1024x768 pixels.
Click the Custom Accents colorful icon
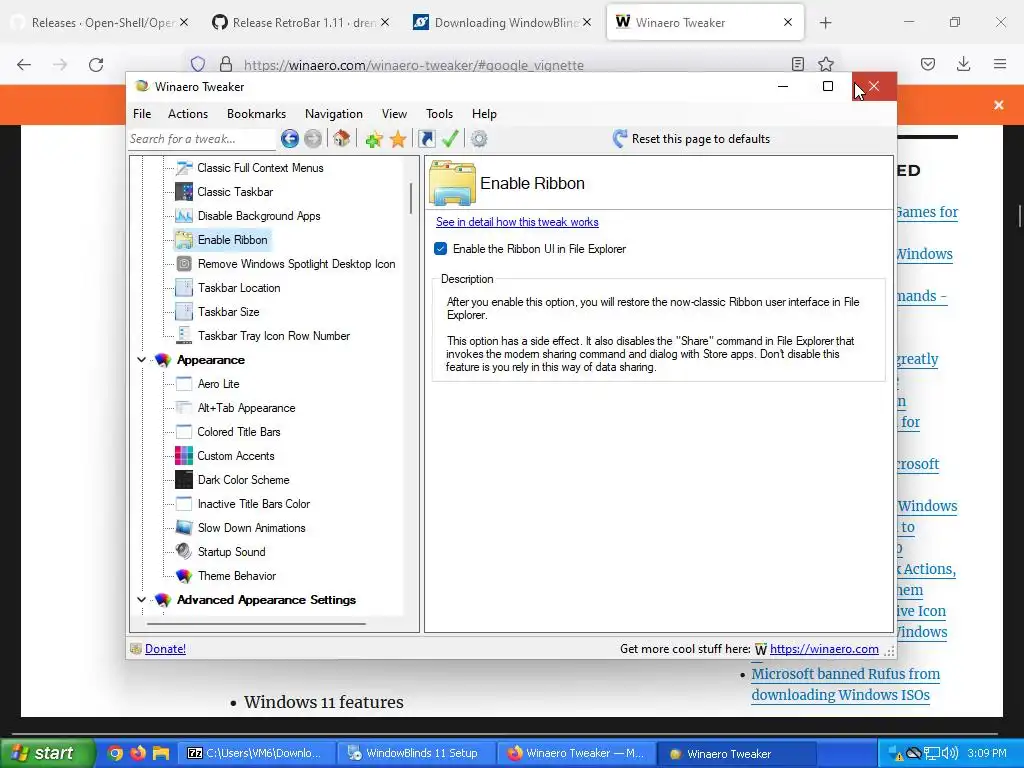(x=184, y=456)
